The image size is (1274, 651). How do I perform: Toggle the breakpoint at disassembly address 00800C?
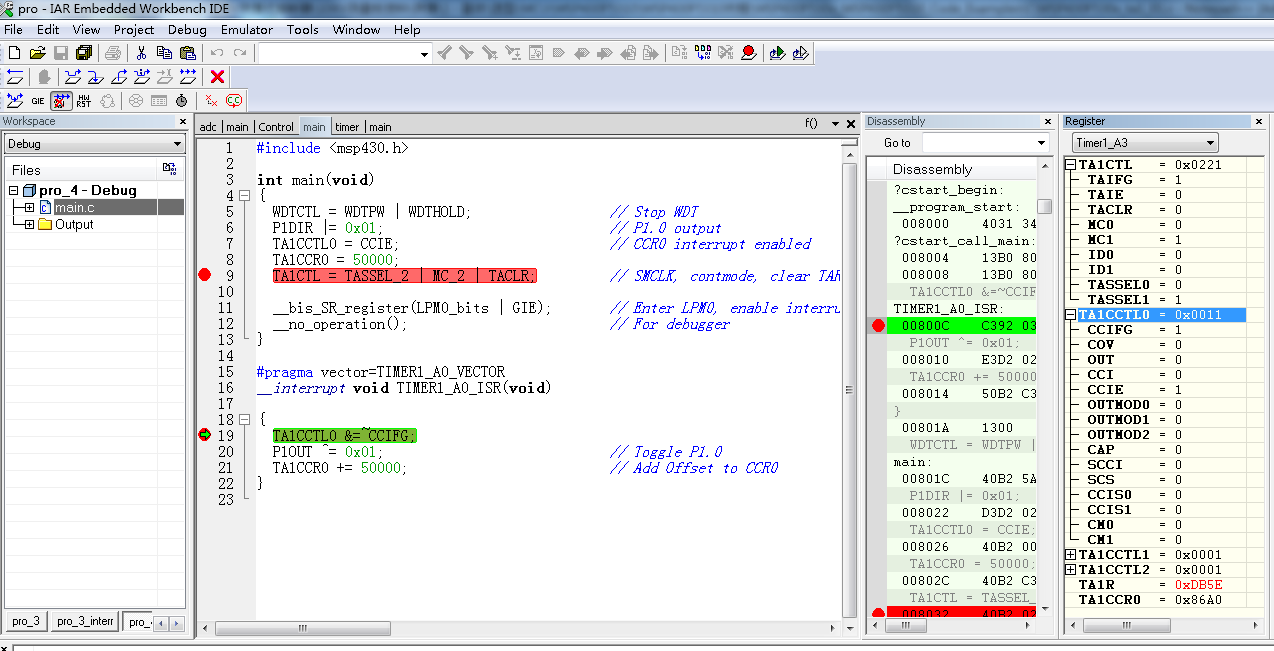878,325
